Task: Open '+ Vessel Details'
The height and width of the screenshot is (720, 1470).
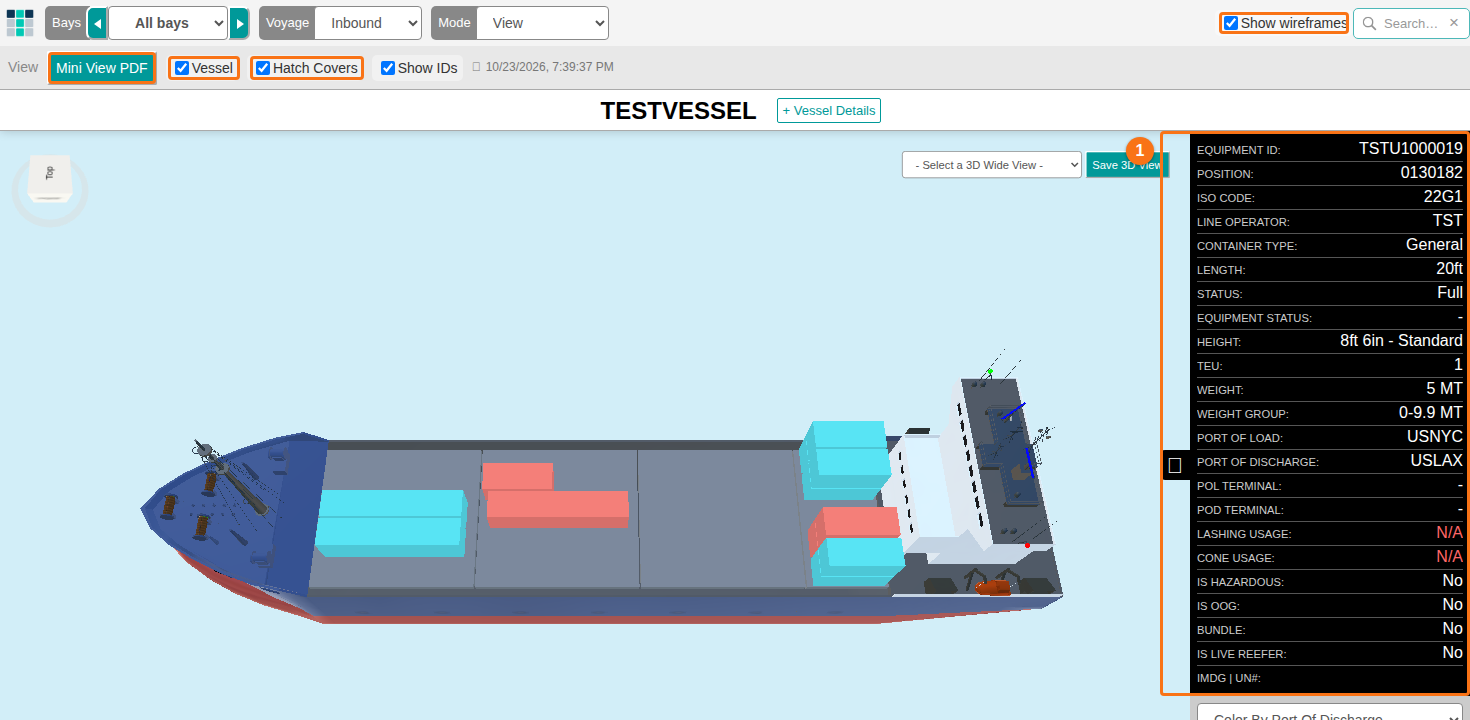Action: tap(829, 110)
